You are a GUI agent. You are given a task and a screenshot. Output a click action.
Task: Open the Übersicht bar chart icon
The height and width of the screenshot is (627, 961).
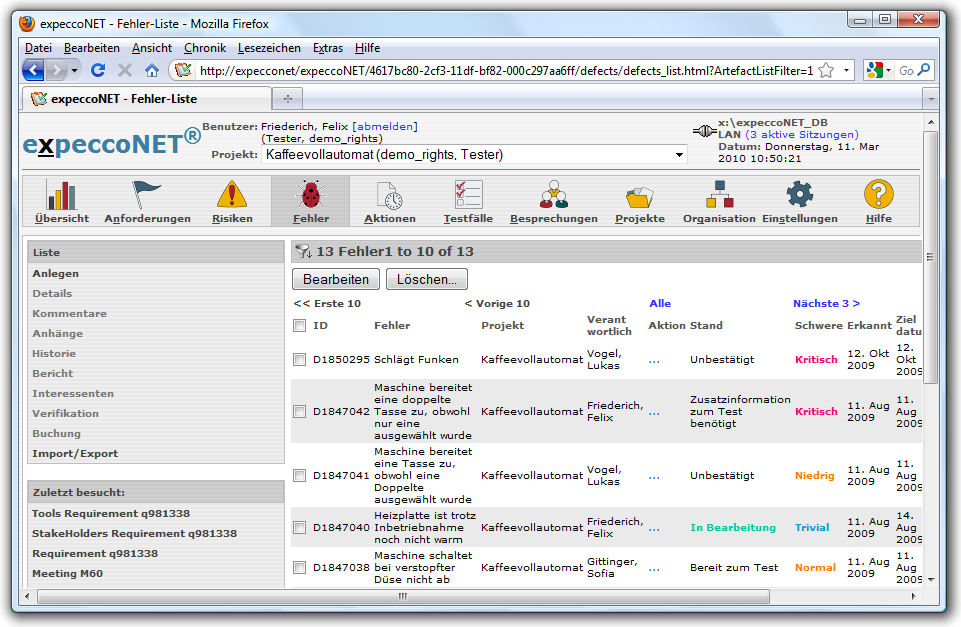pyautogui.click(x=62, y=195)
